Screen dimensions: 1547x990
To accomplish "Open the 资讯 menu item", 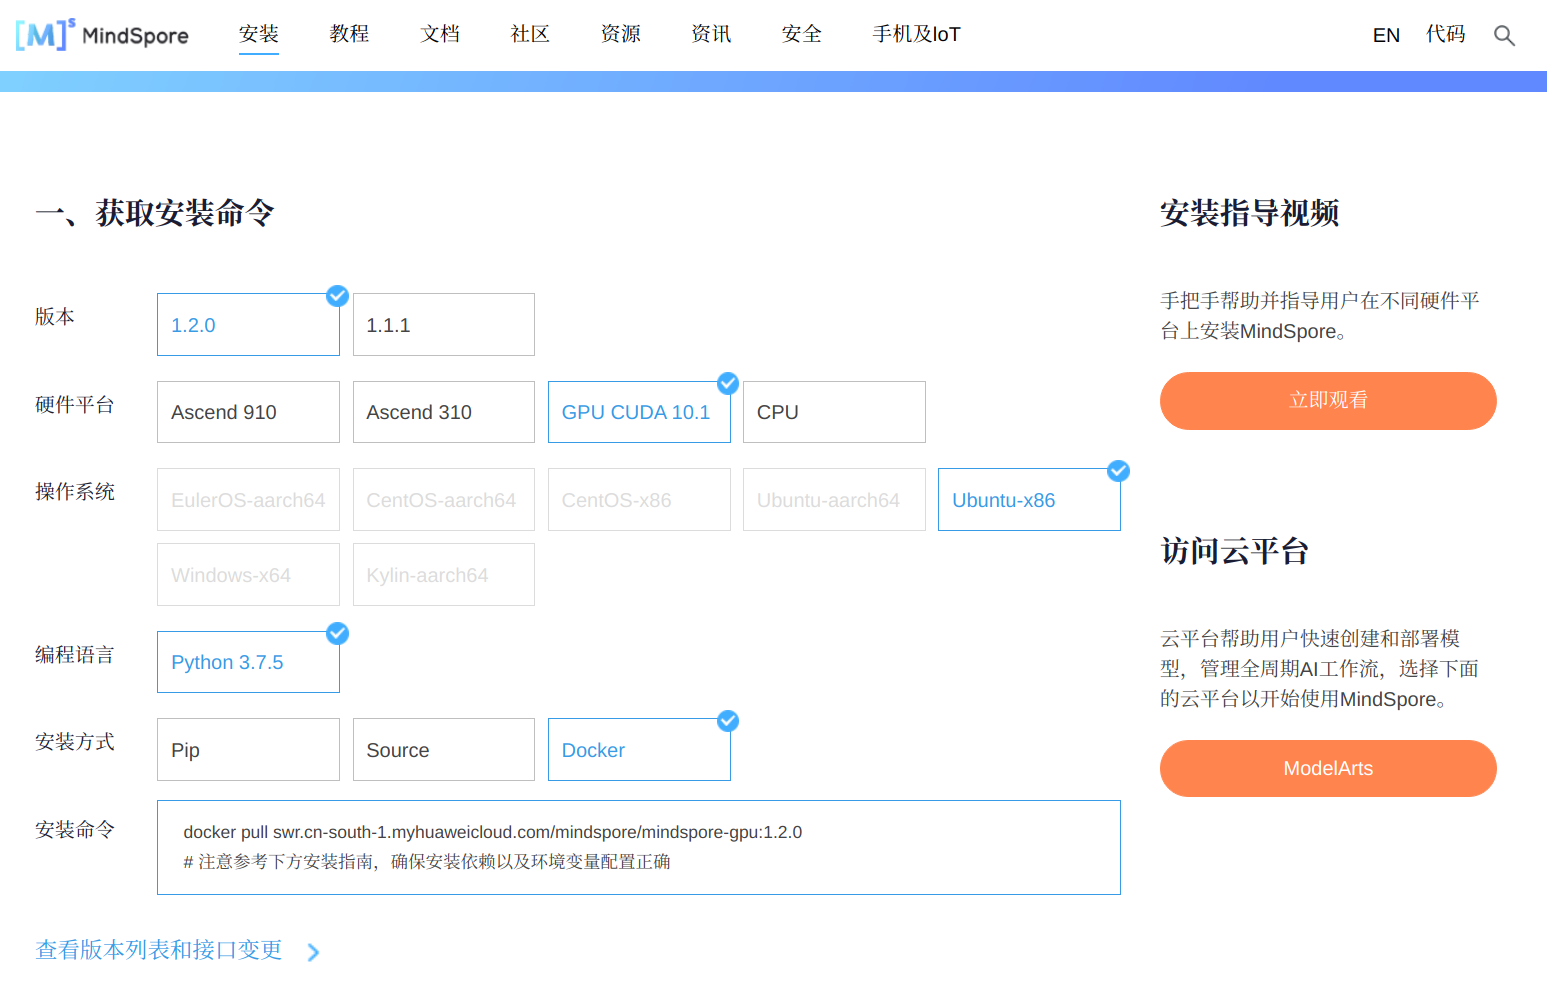I will [x=711, y=34].
